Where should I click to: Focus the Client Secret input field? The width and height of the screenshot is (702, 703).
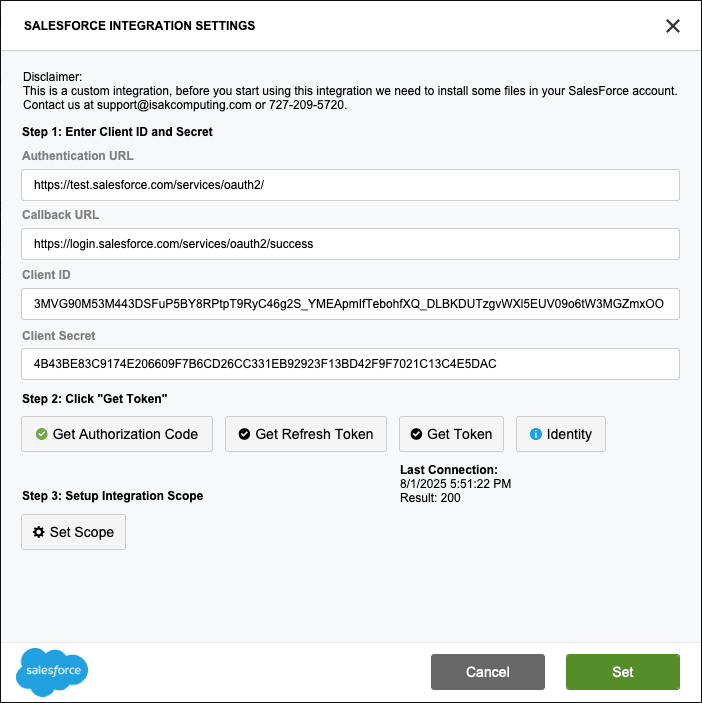tap(350, 364)
